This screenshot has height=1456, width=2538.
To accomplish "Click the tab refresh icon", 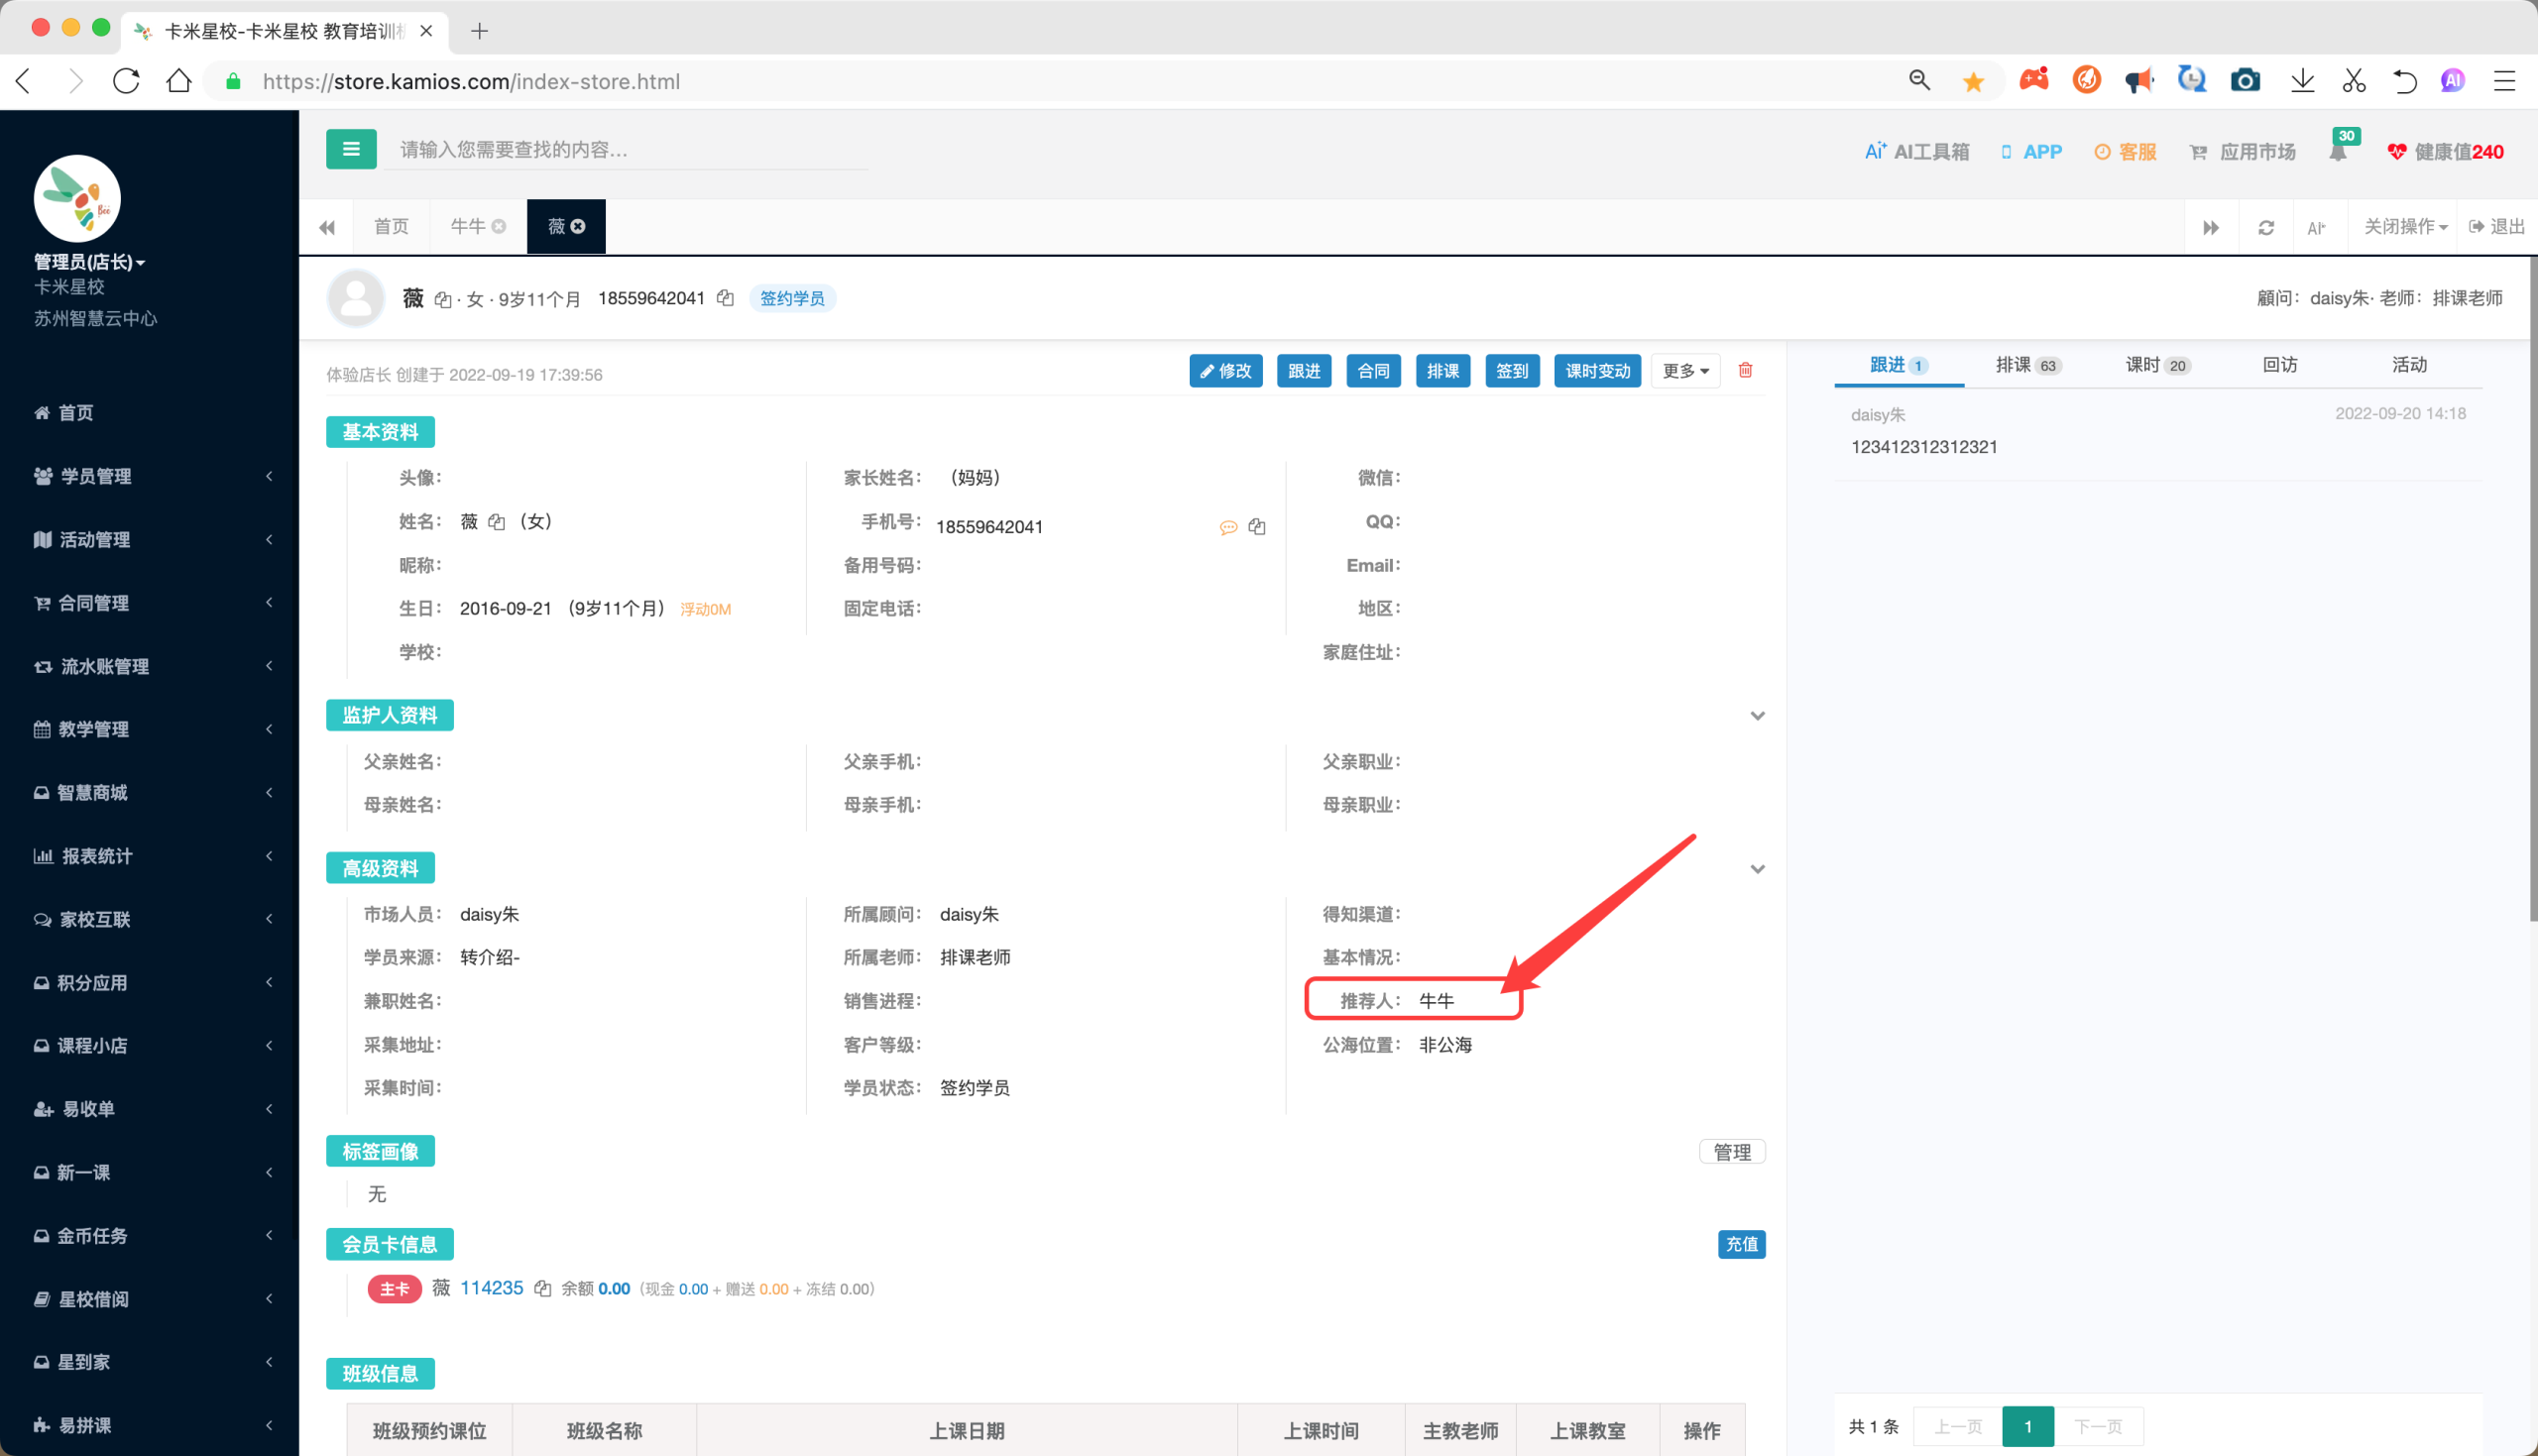I will (2266, 227).
